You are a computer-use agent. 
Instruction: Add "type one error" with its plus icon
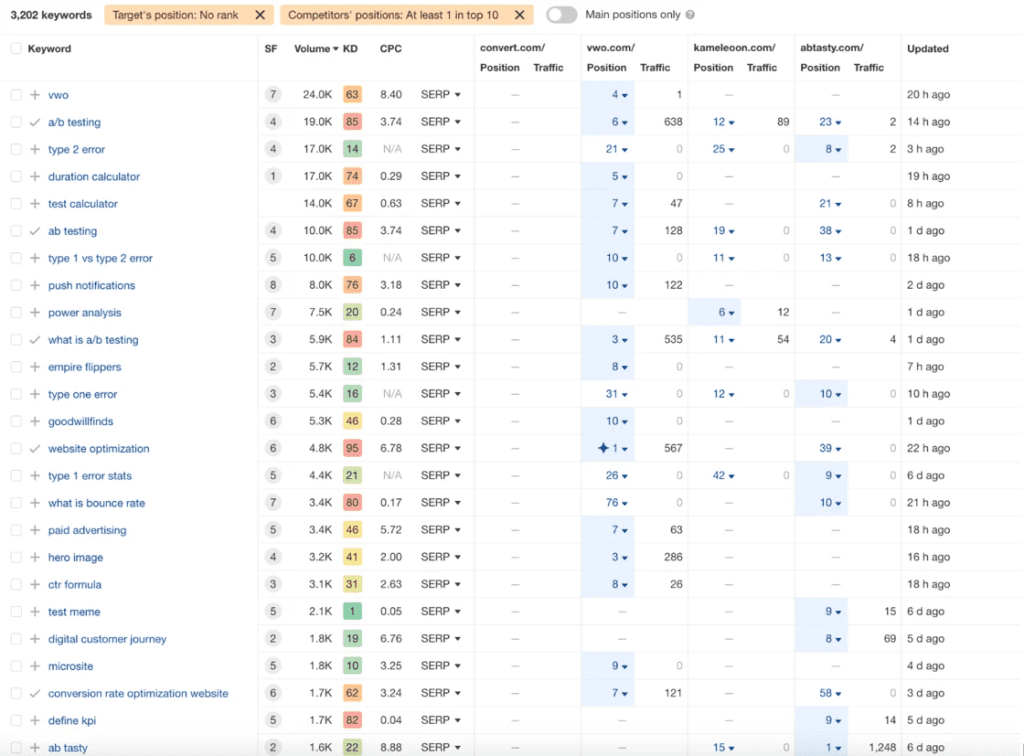coord(35,394)
